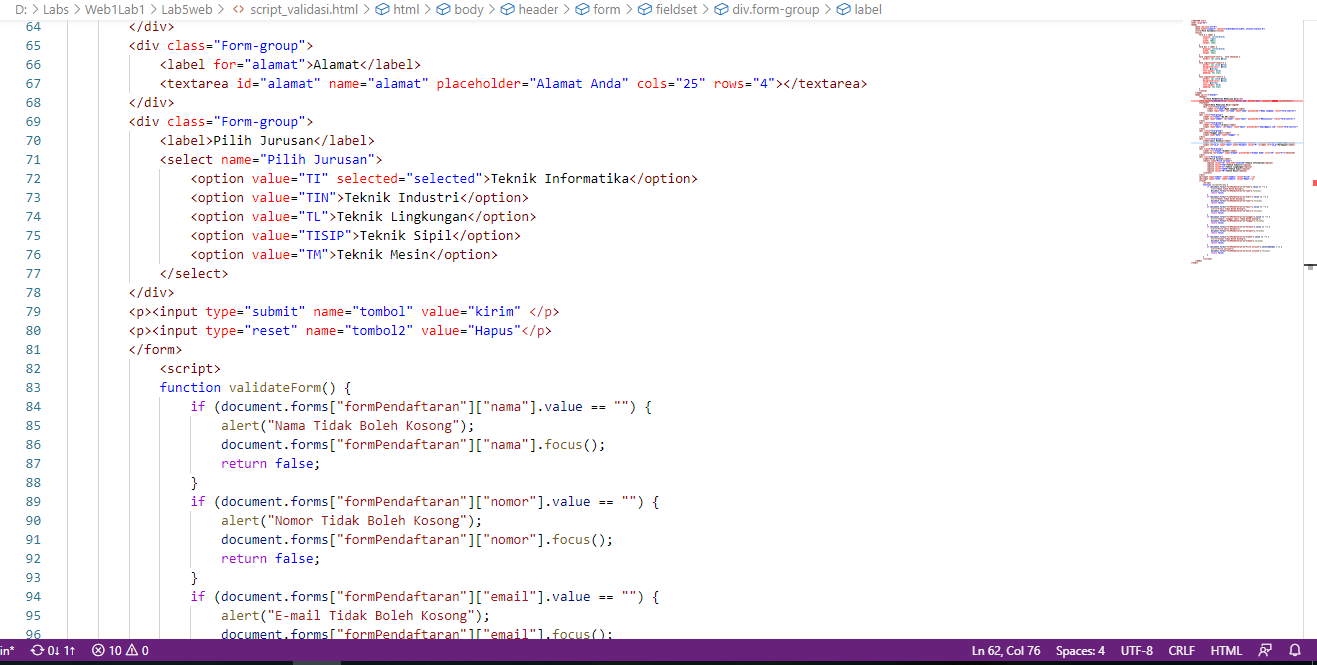
Task: Click Ln 62, Col 76 to go to line
Action: point(1004,650)
